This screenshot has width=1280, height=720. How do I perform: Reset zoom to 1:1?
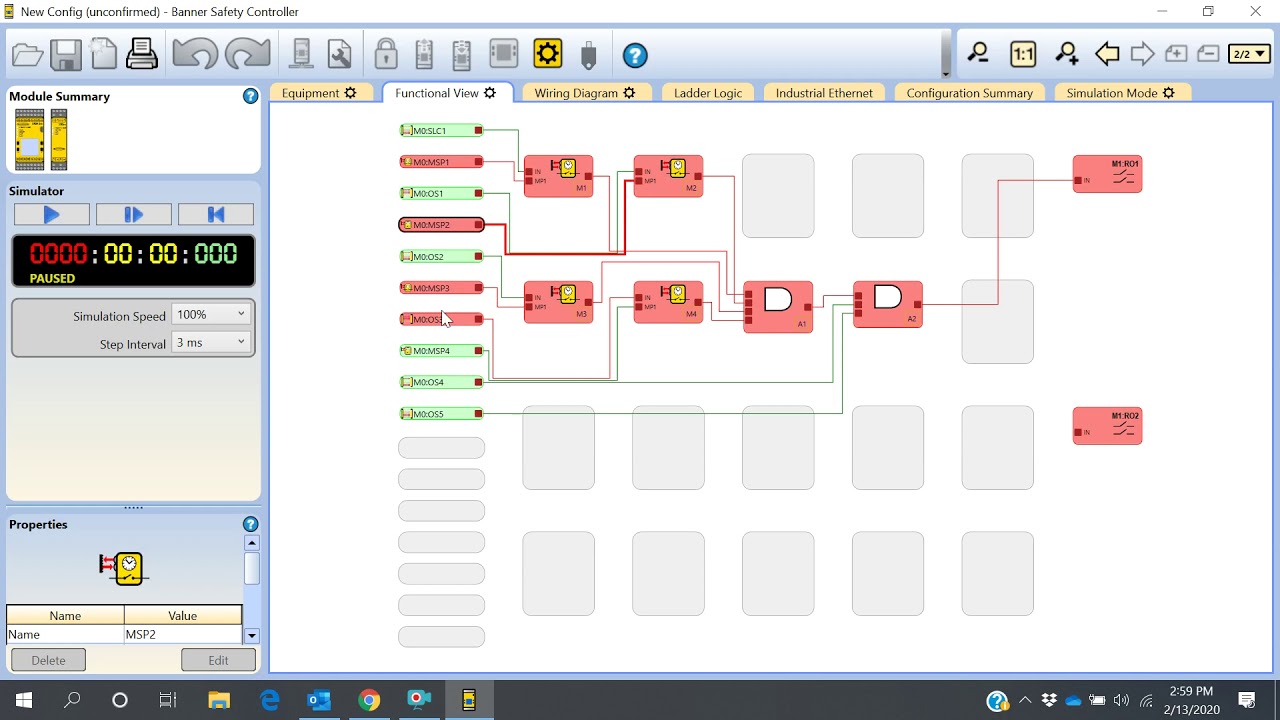pos(1023,54)
